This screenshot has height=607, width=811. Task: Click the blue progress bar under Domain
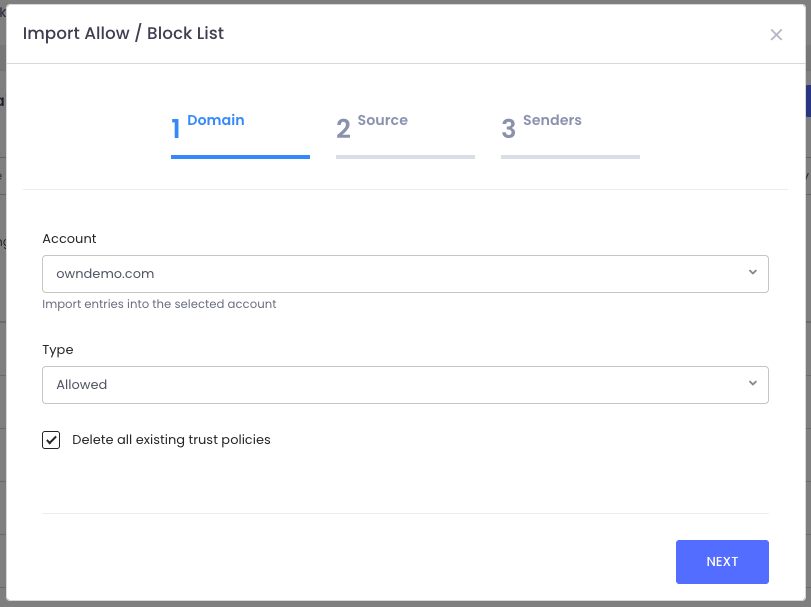coord(240,156)
